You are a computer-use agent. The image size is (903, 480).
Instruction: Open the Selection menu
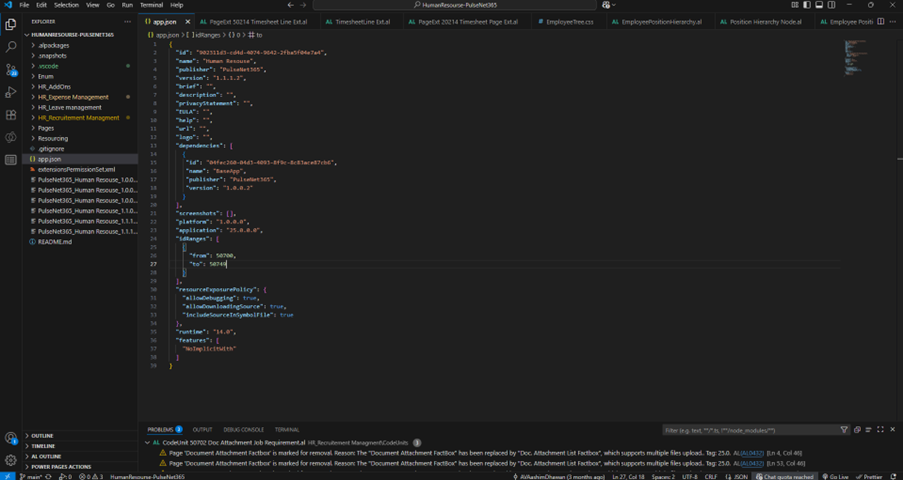(x=66, y=5)
